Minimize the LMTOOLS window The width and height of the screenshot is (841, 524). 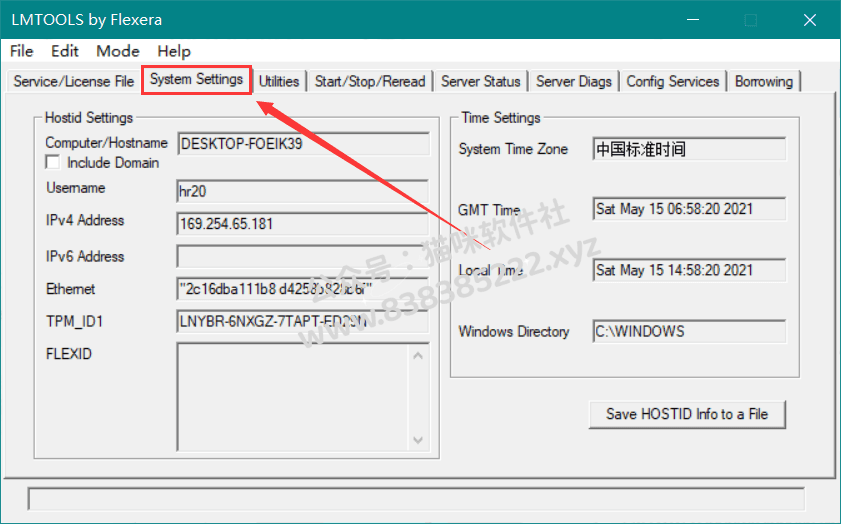693,20
